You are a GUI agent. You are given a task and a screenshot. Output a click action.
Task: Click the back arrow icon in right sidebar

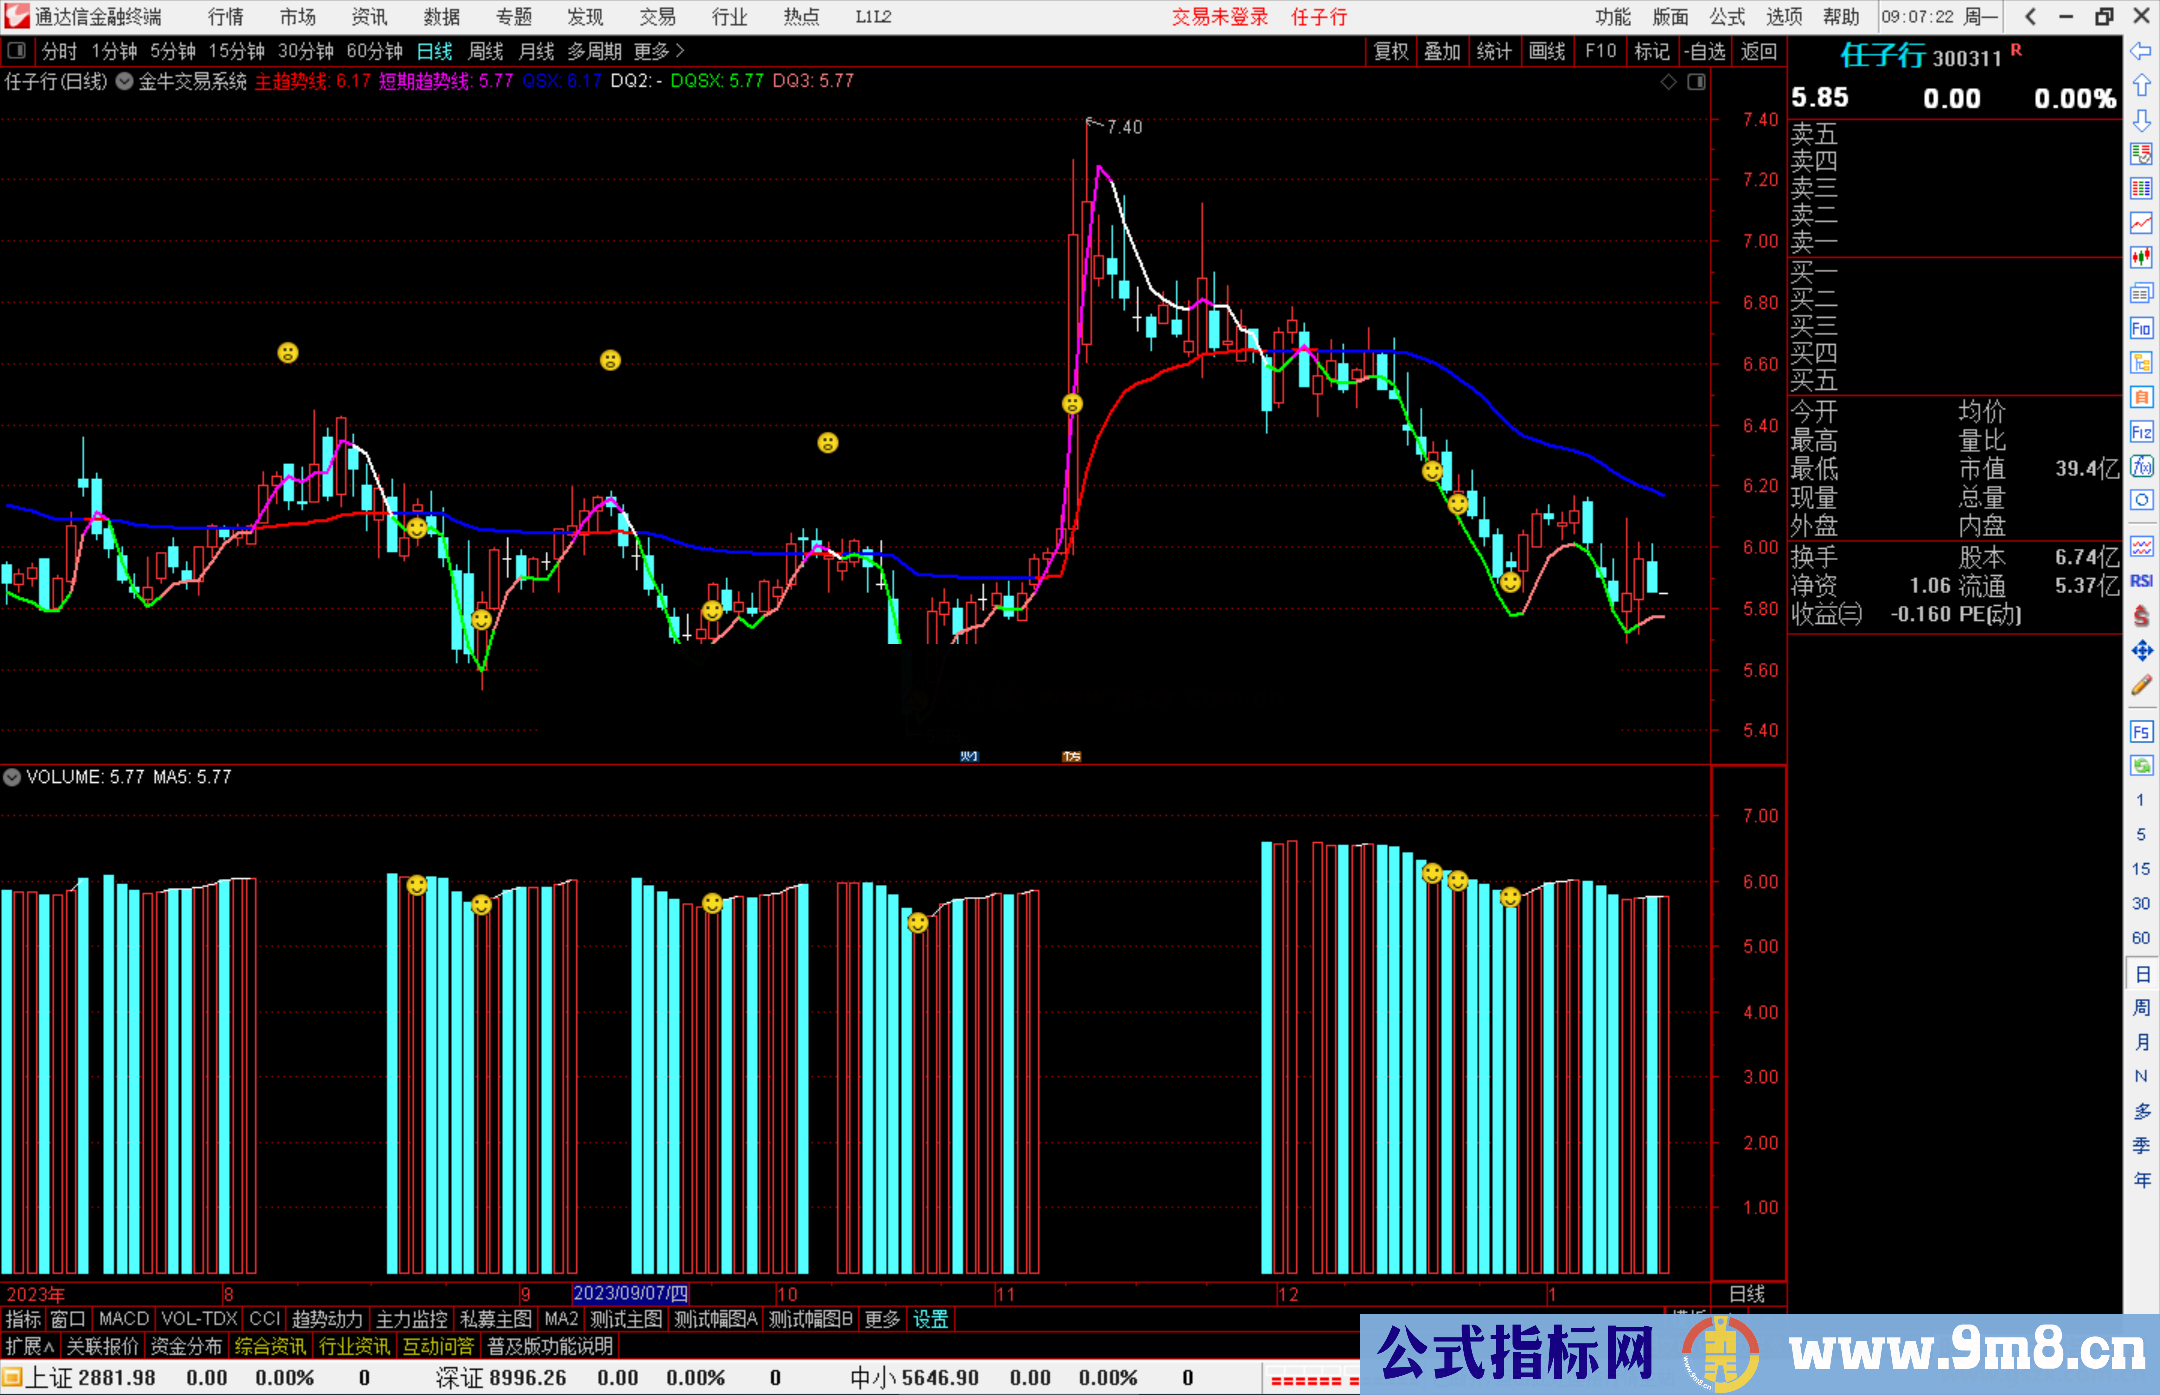pos(2141,51)
